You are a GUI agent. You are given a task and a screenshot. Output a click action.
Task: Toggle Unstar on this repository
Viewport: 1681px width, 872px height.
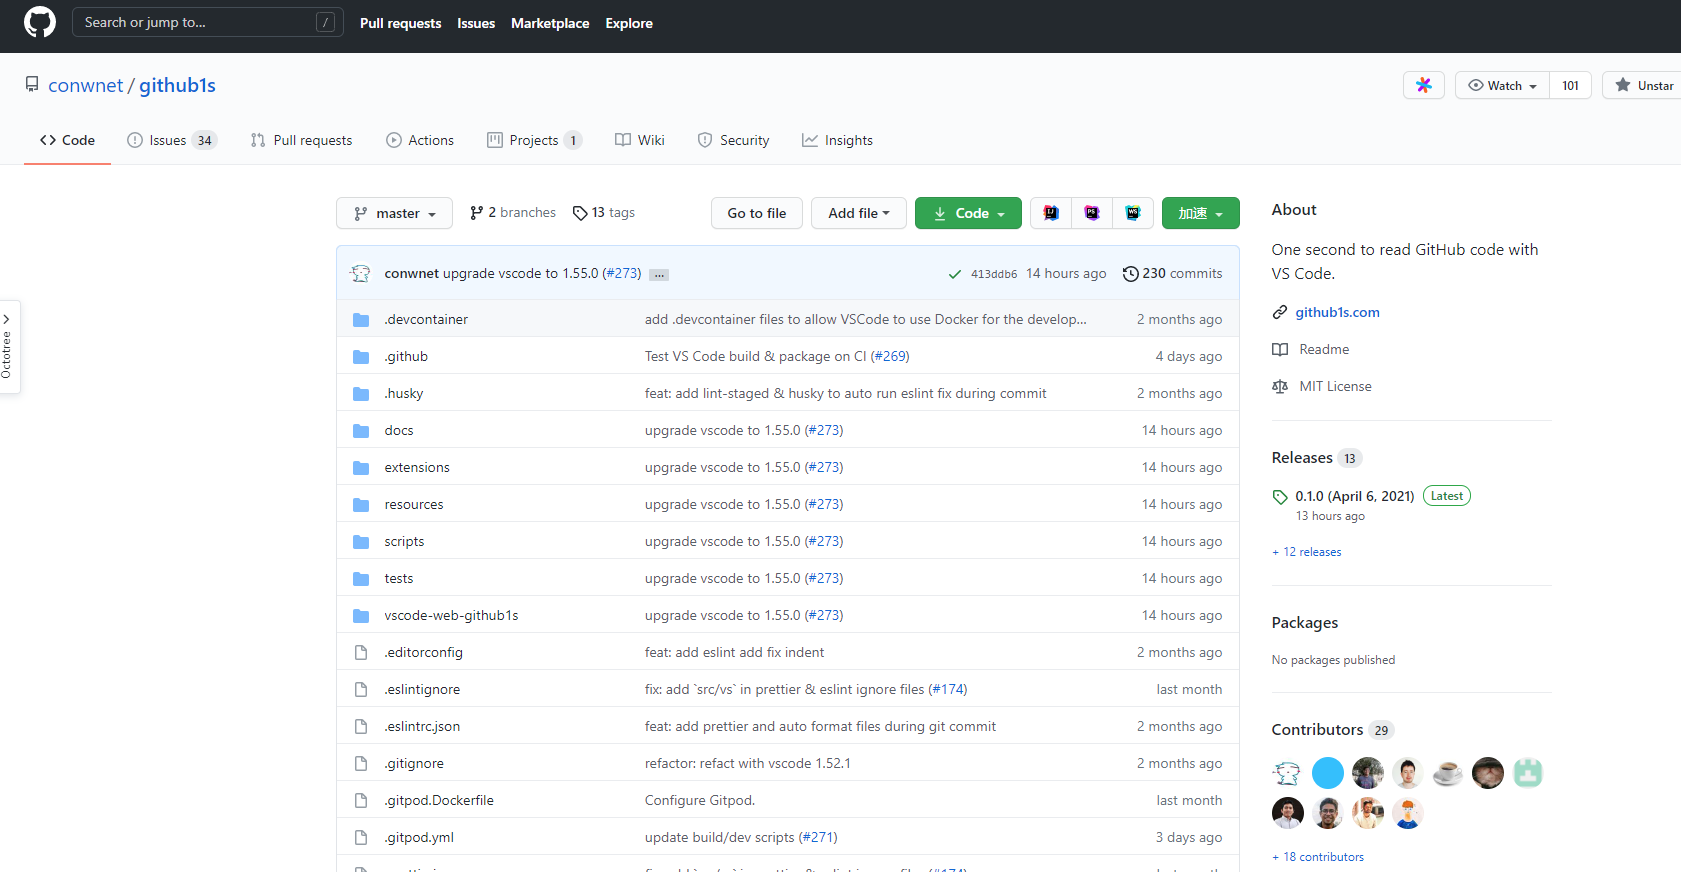pos(1644,85)
